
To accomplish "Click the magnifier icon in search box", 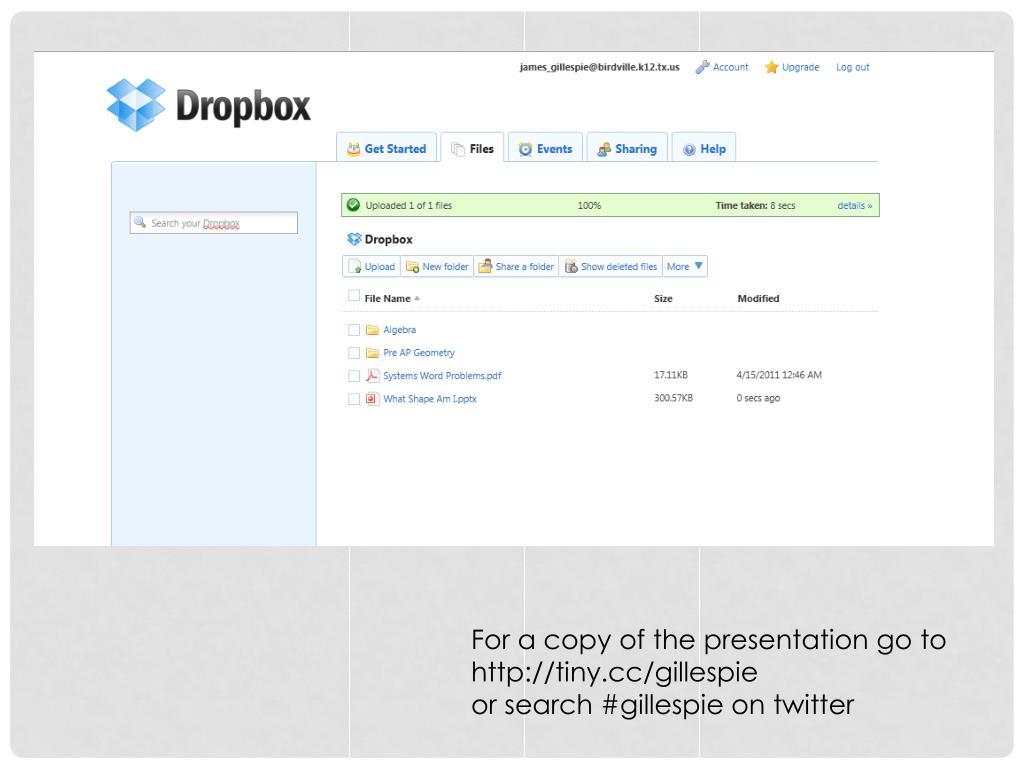I will pos(140,222).
